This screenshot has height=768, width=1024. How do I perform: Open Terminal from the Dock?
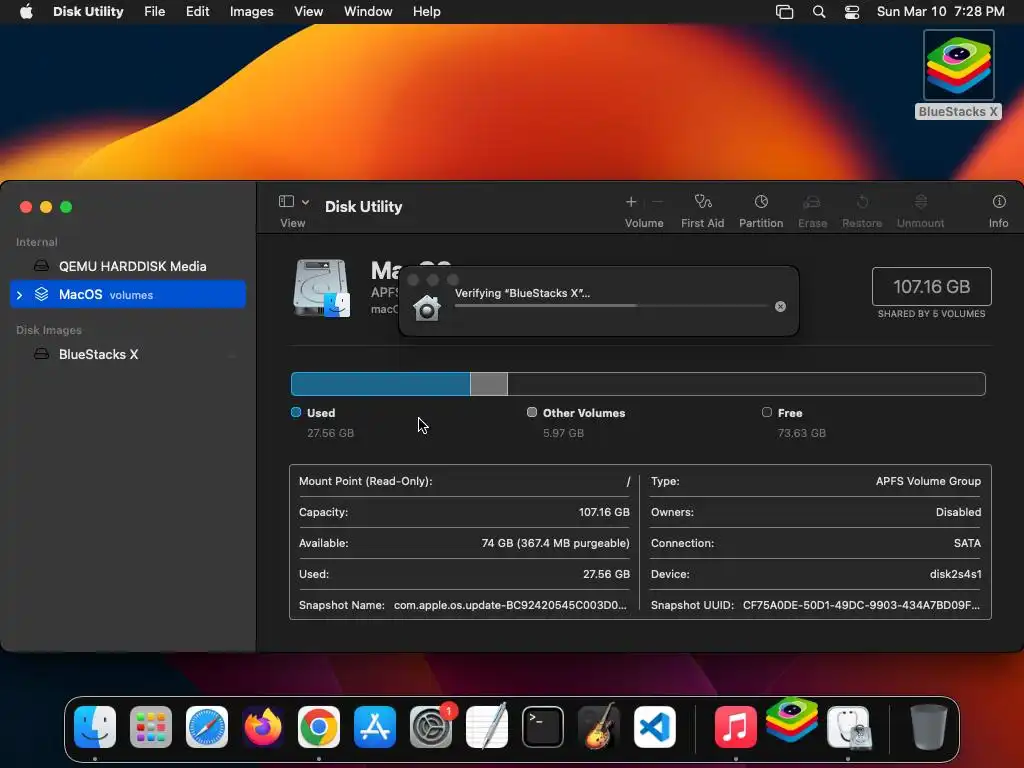click(543, 727)
